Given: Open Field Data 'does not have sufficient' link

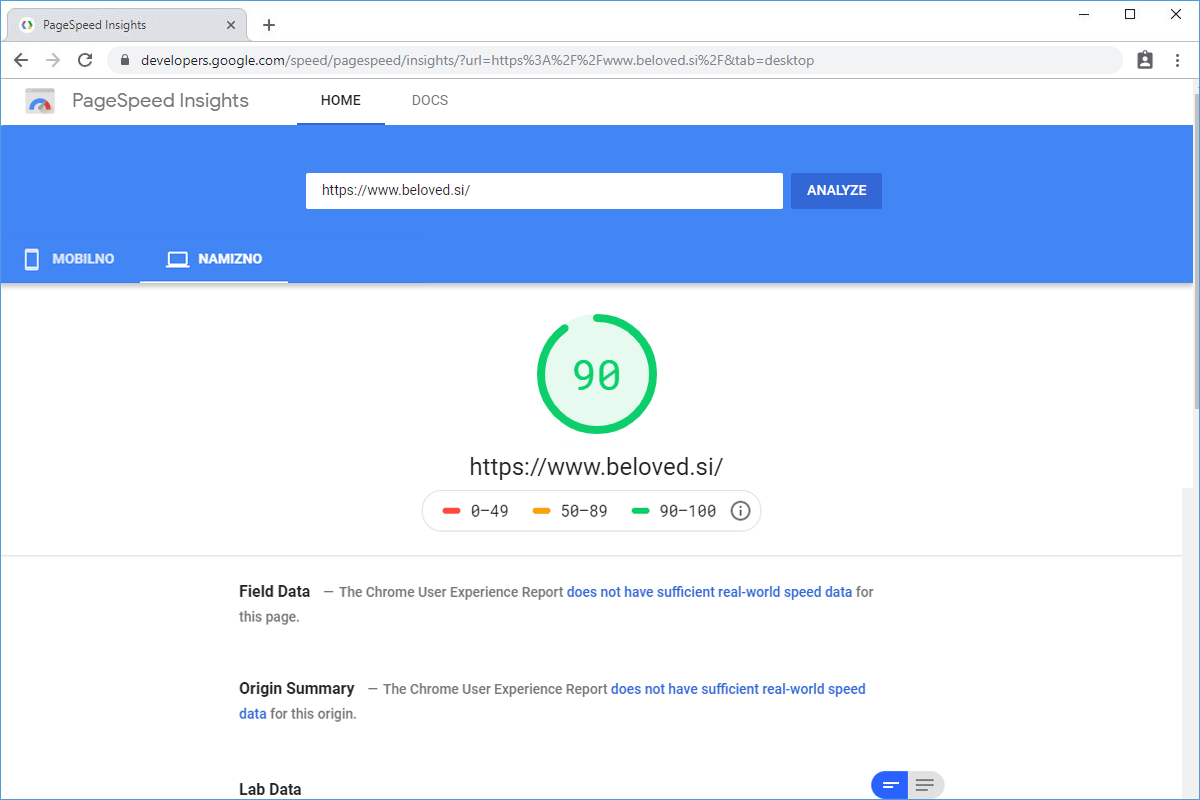Looking at the screenshot, I should point(710,592).
